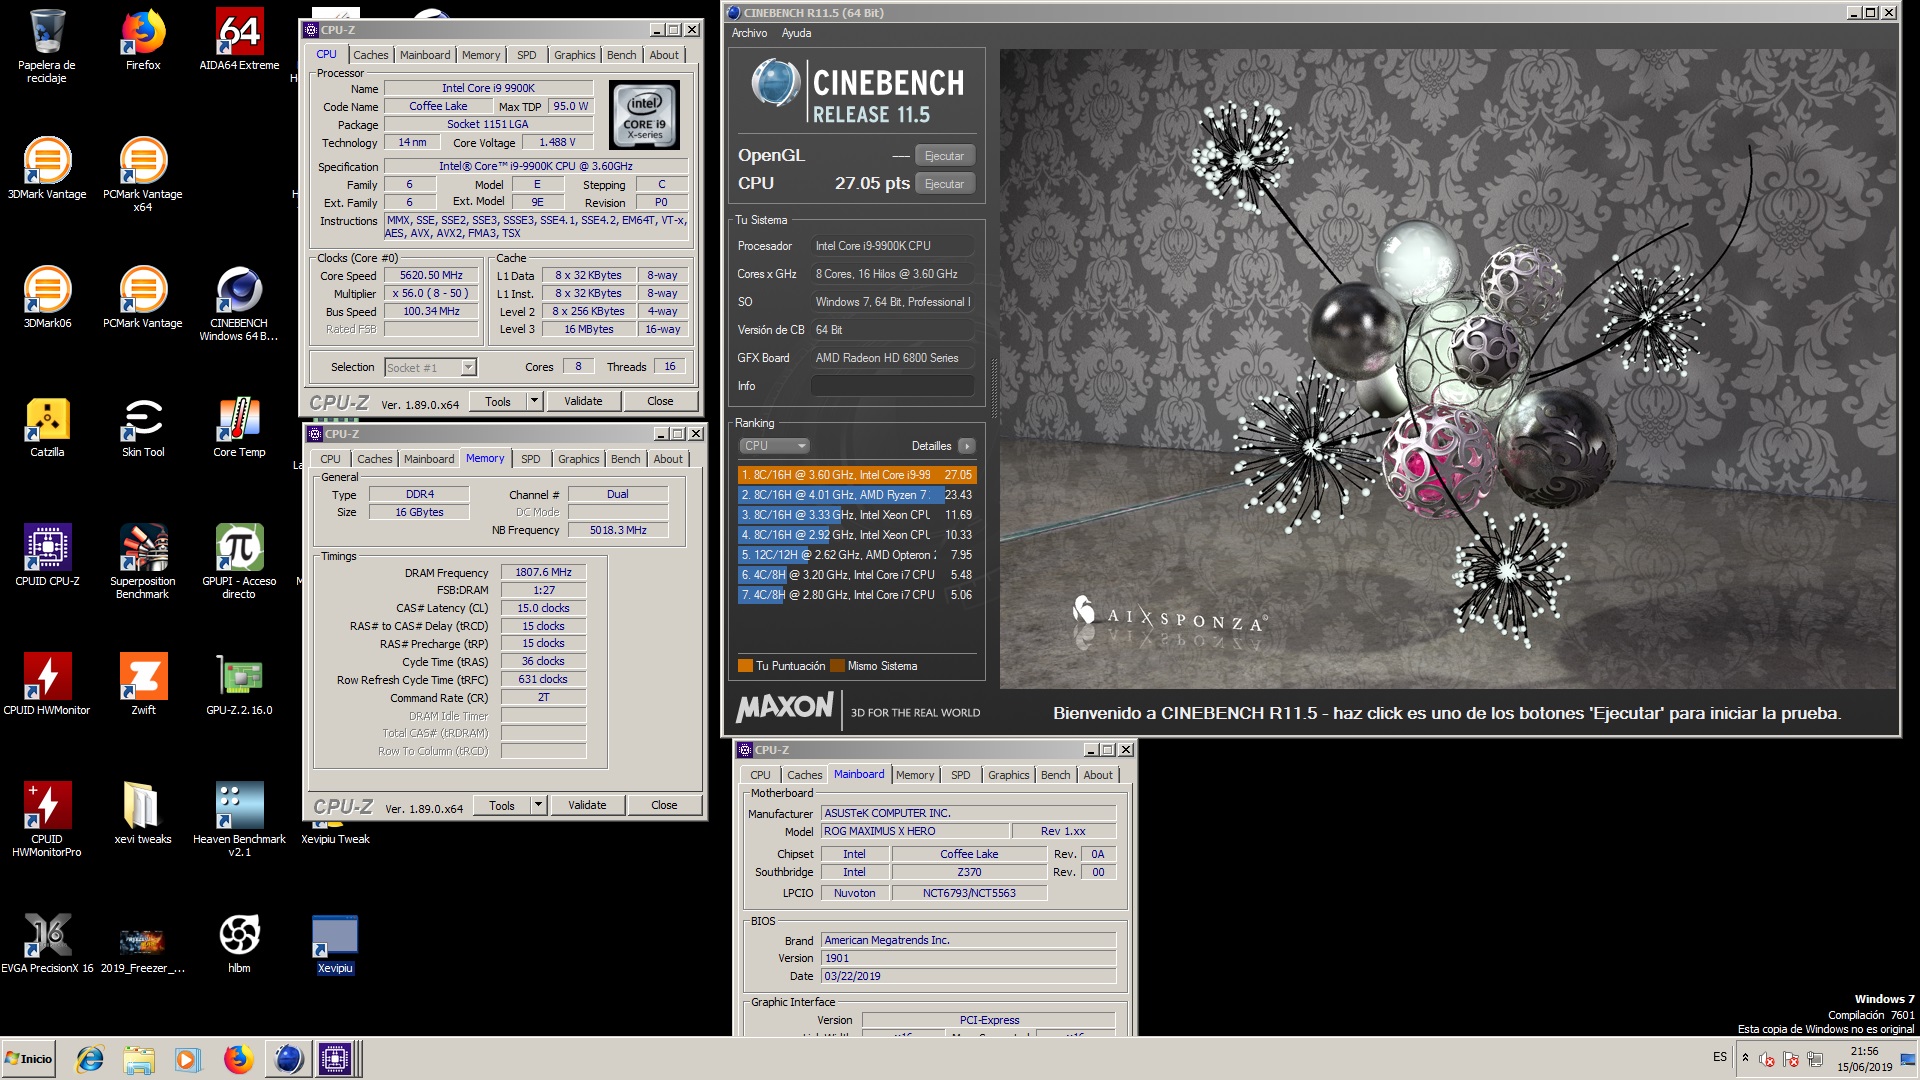Launch Core Temp from the desktop
Viewport: 1920px width, 1080px height.
(x=239, y=426)
